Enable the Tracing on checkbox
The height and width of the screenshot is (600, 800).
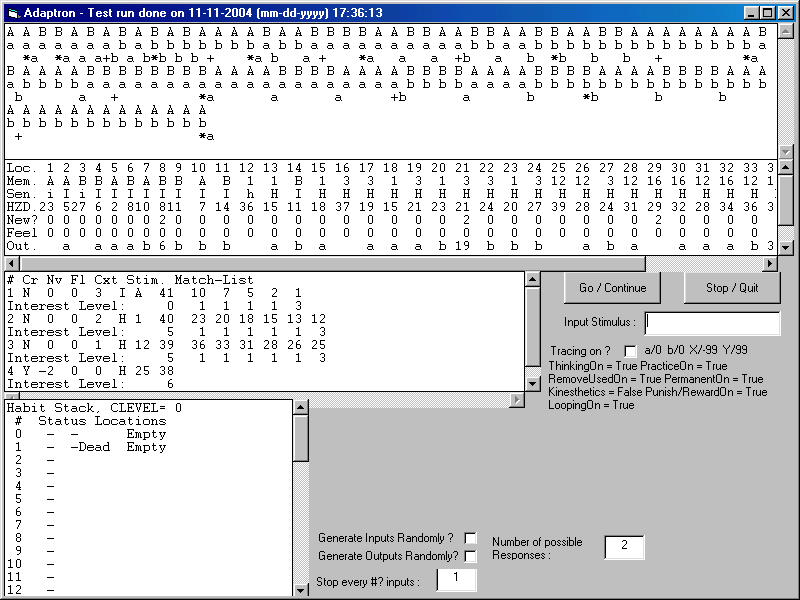point(631,351)
